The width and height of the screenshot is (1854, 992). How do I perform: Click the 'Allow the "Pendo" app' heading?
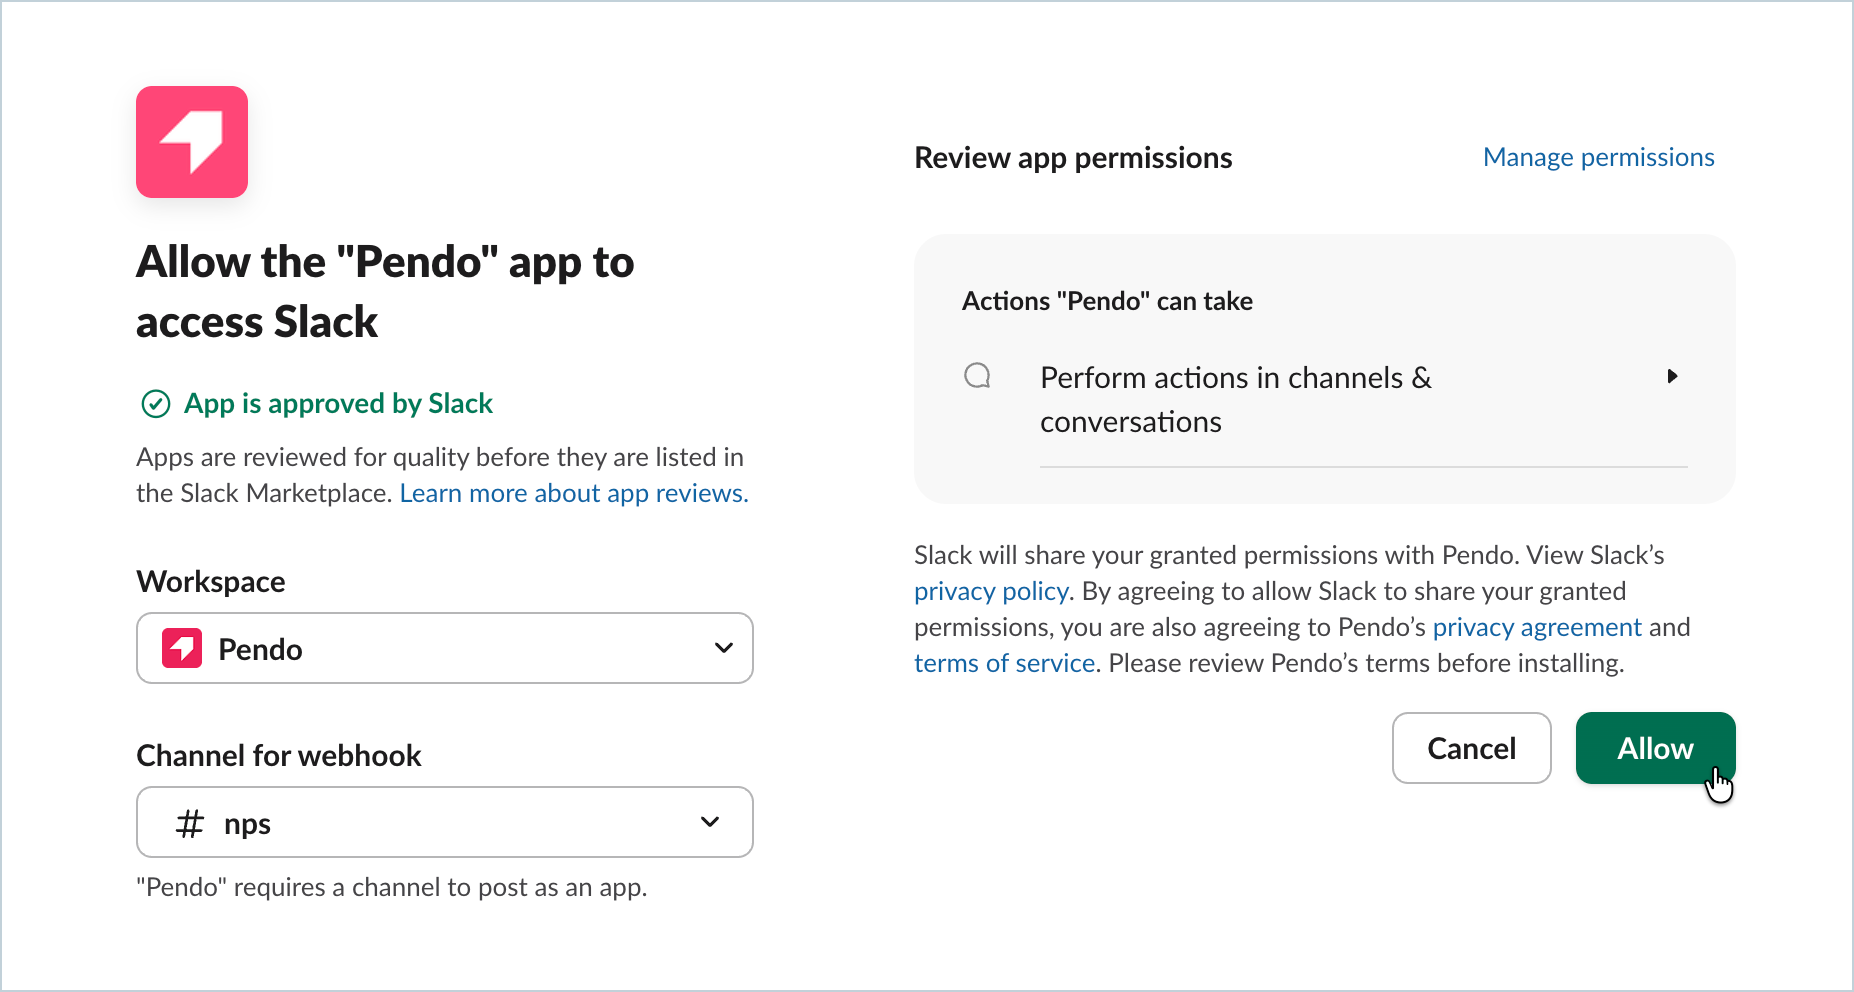pos(385,292)
